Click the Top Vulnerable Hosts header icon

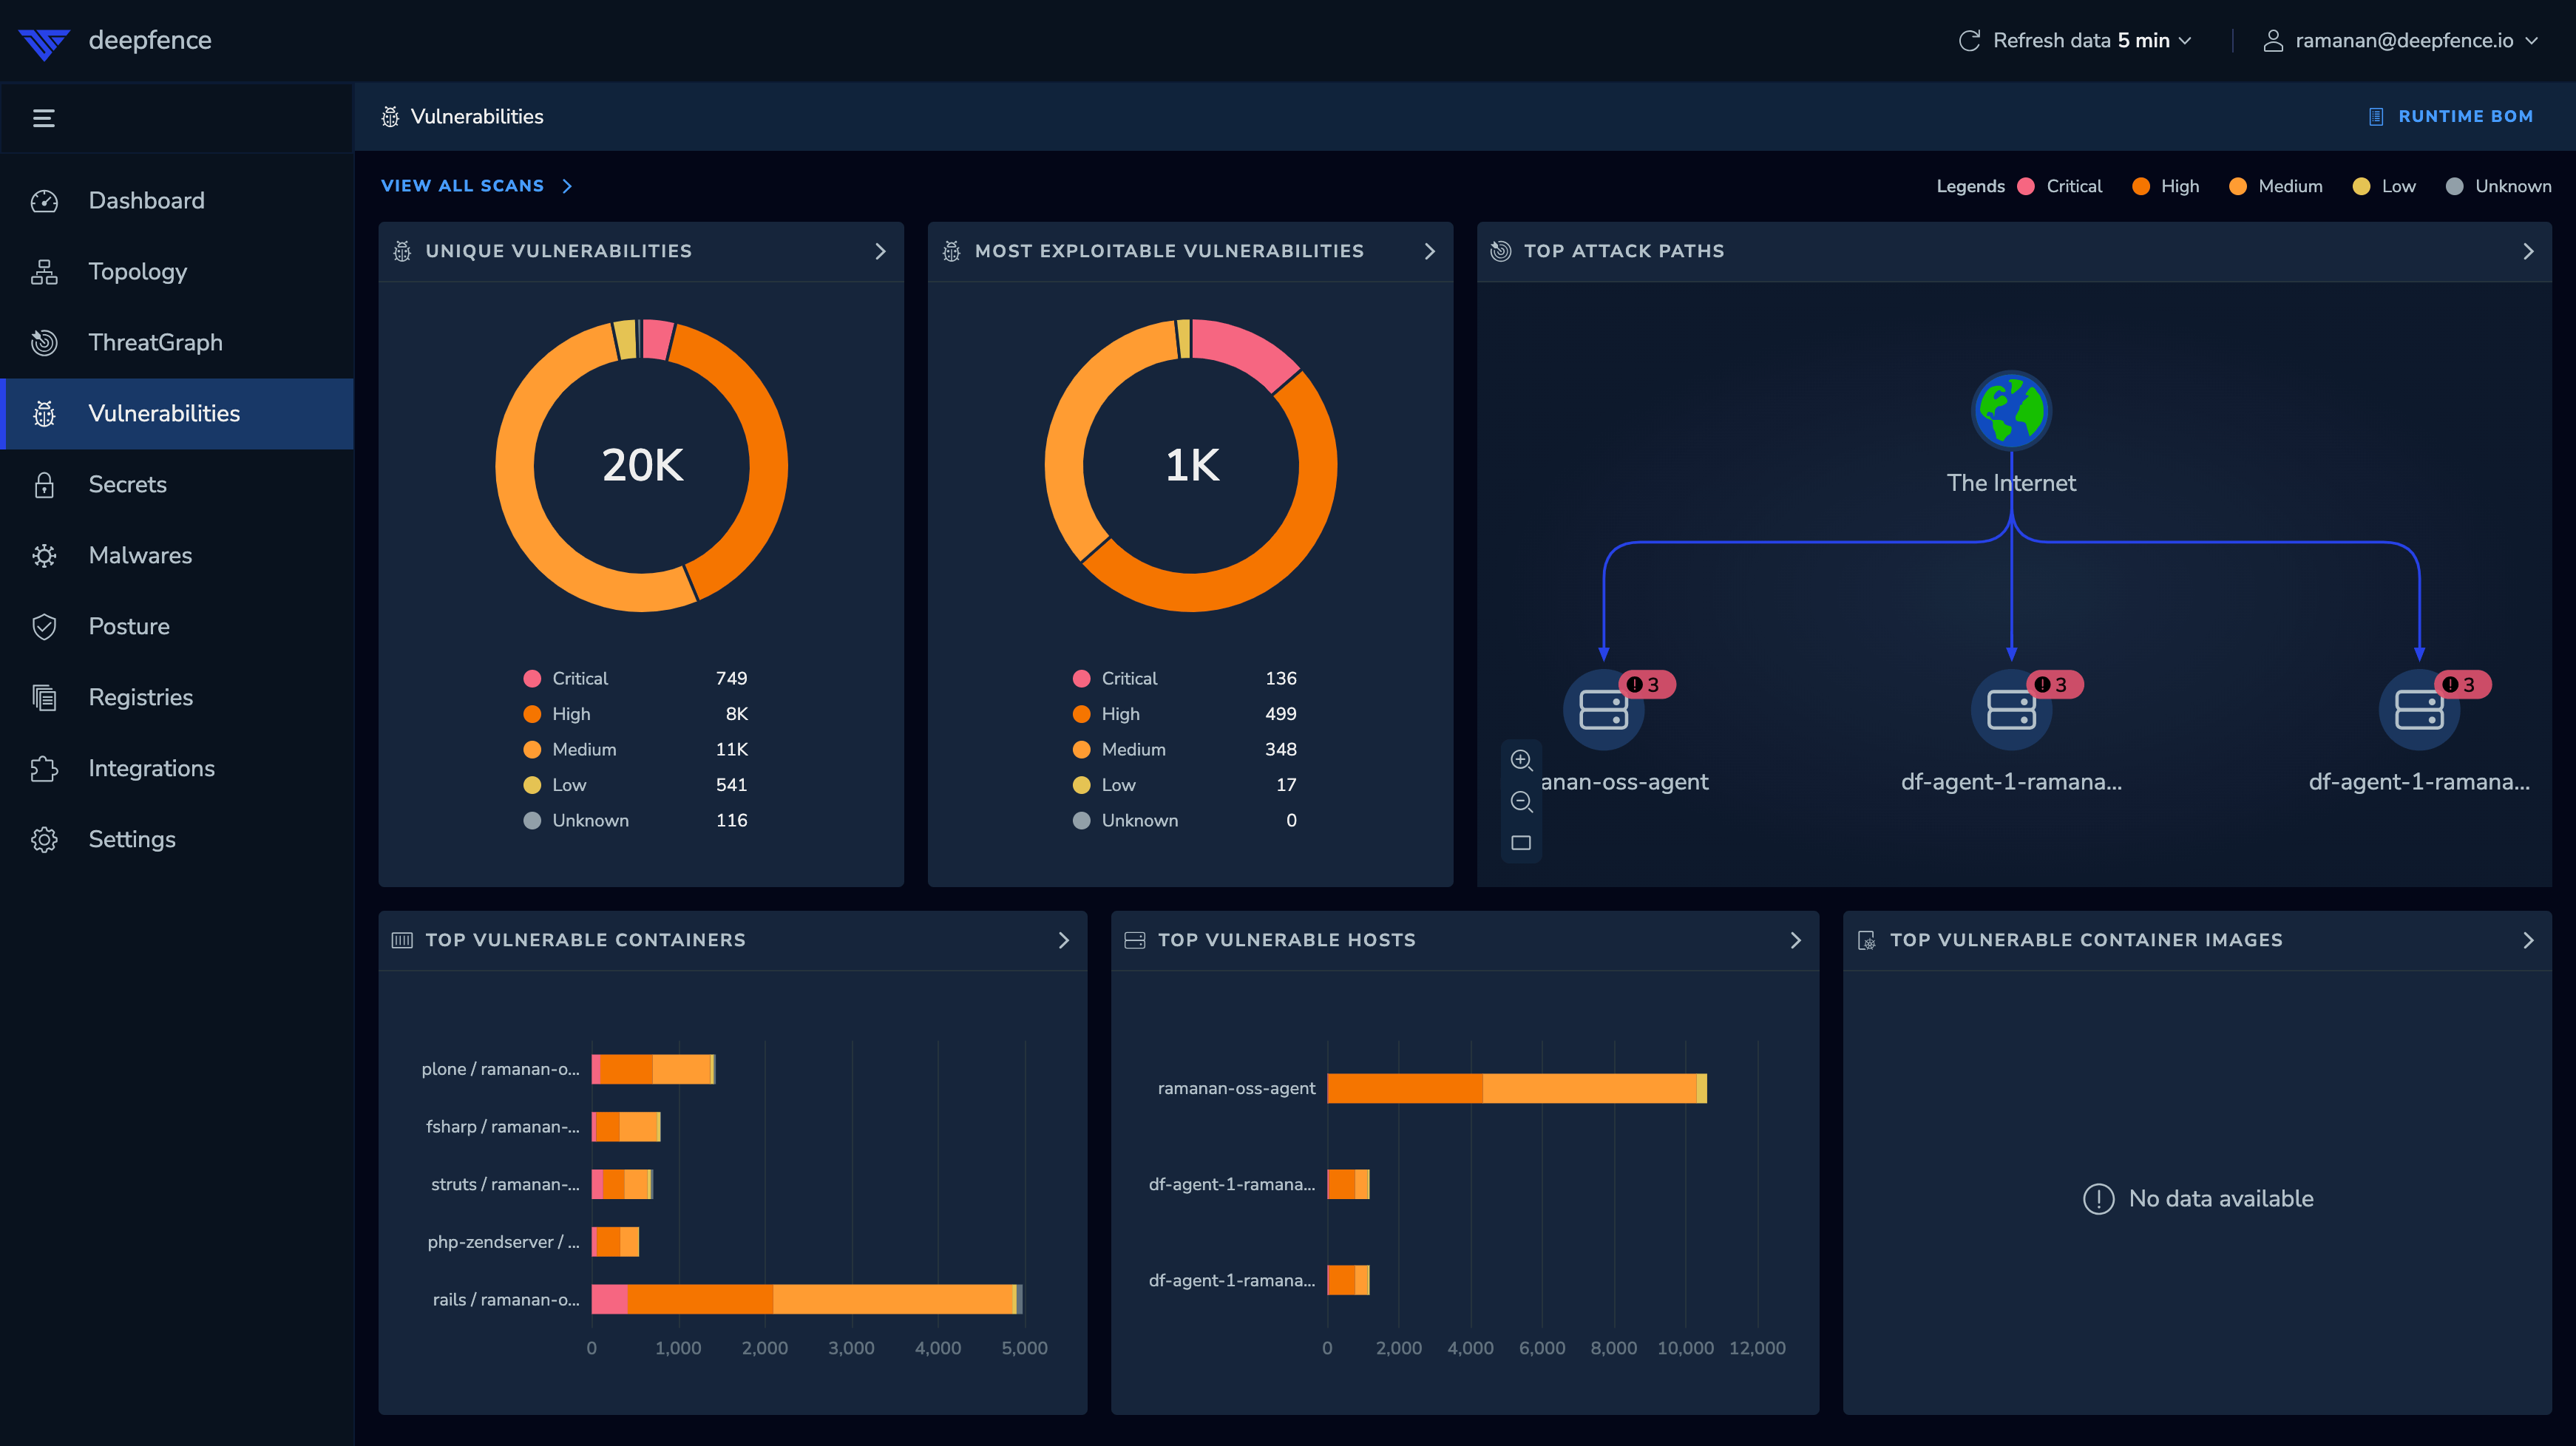1134,940
